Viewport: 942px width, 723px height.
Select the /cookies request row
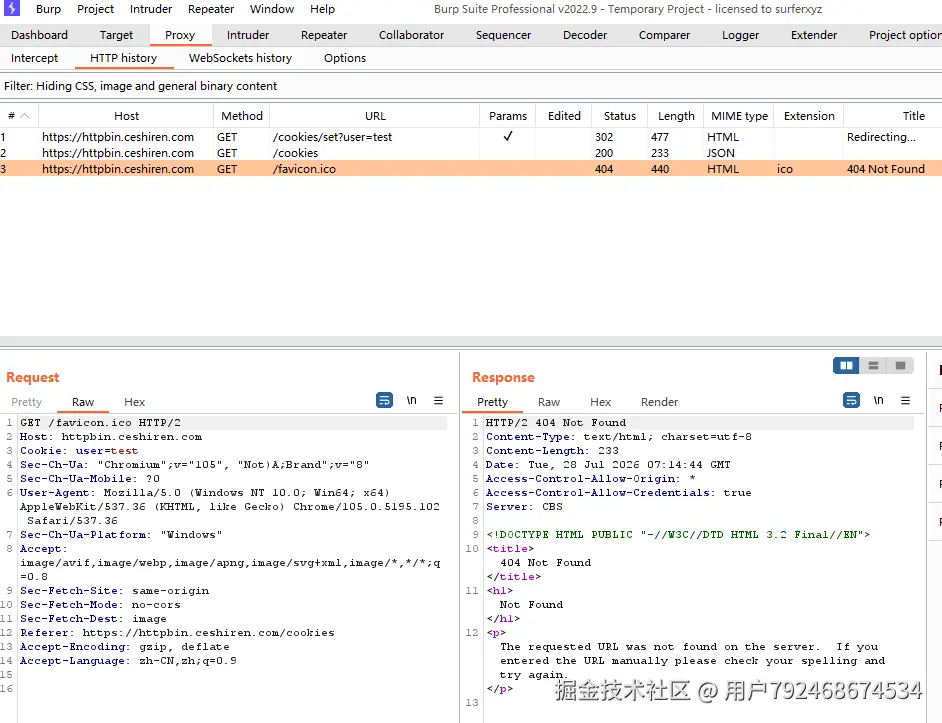[471, 153]
